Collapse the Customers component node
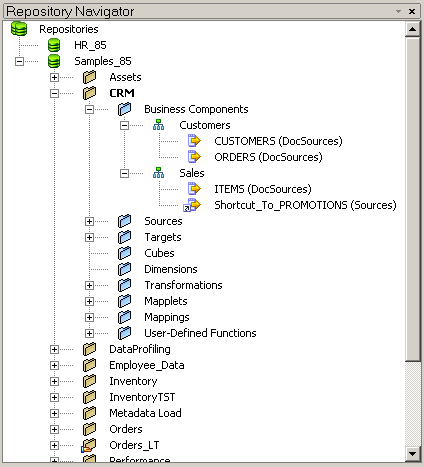 [124, 125]
